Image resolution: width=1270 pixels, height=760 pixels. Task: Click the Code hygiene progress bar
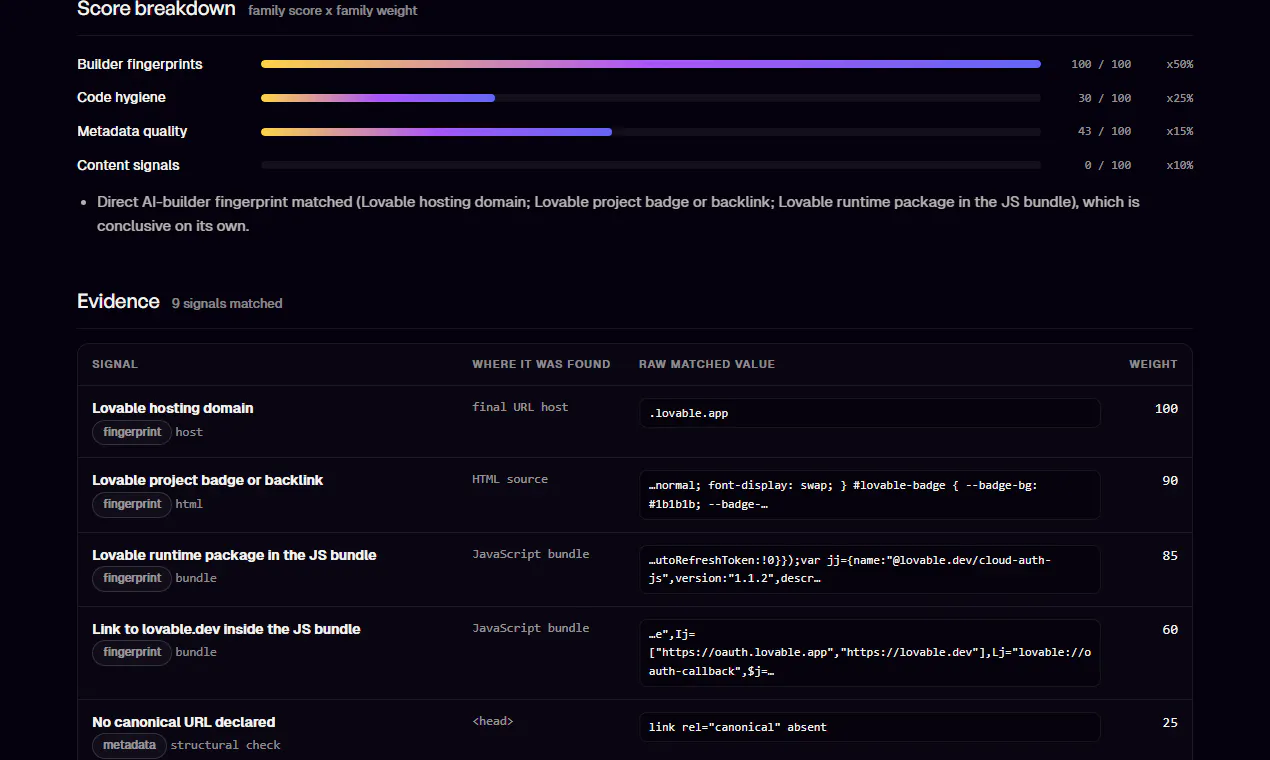tap(650, 98)
